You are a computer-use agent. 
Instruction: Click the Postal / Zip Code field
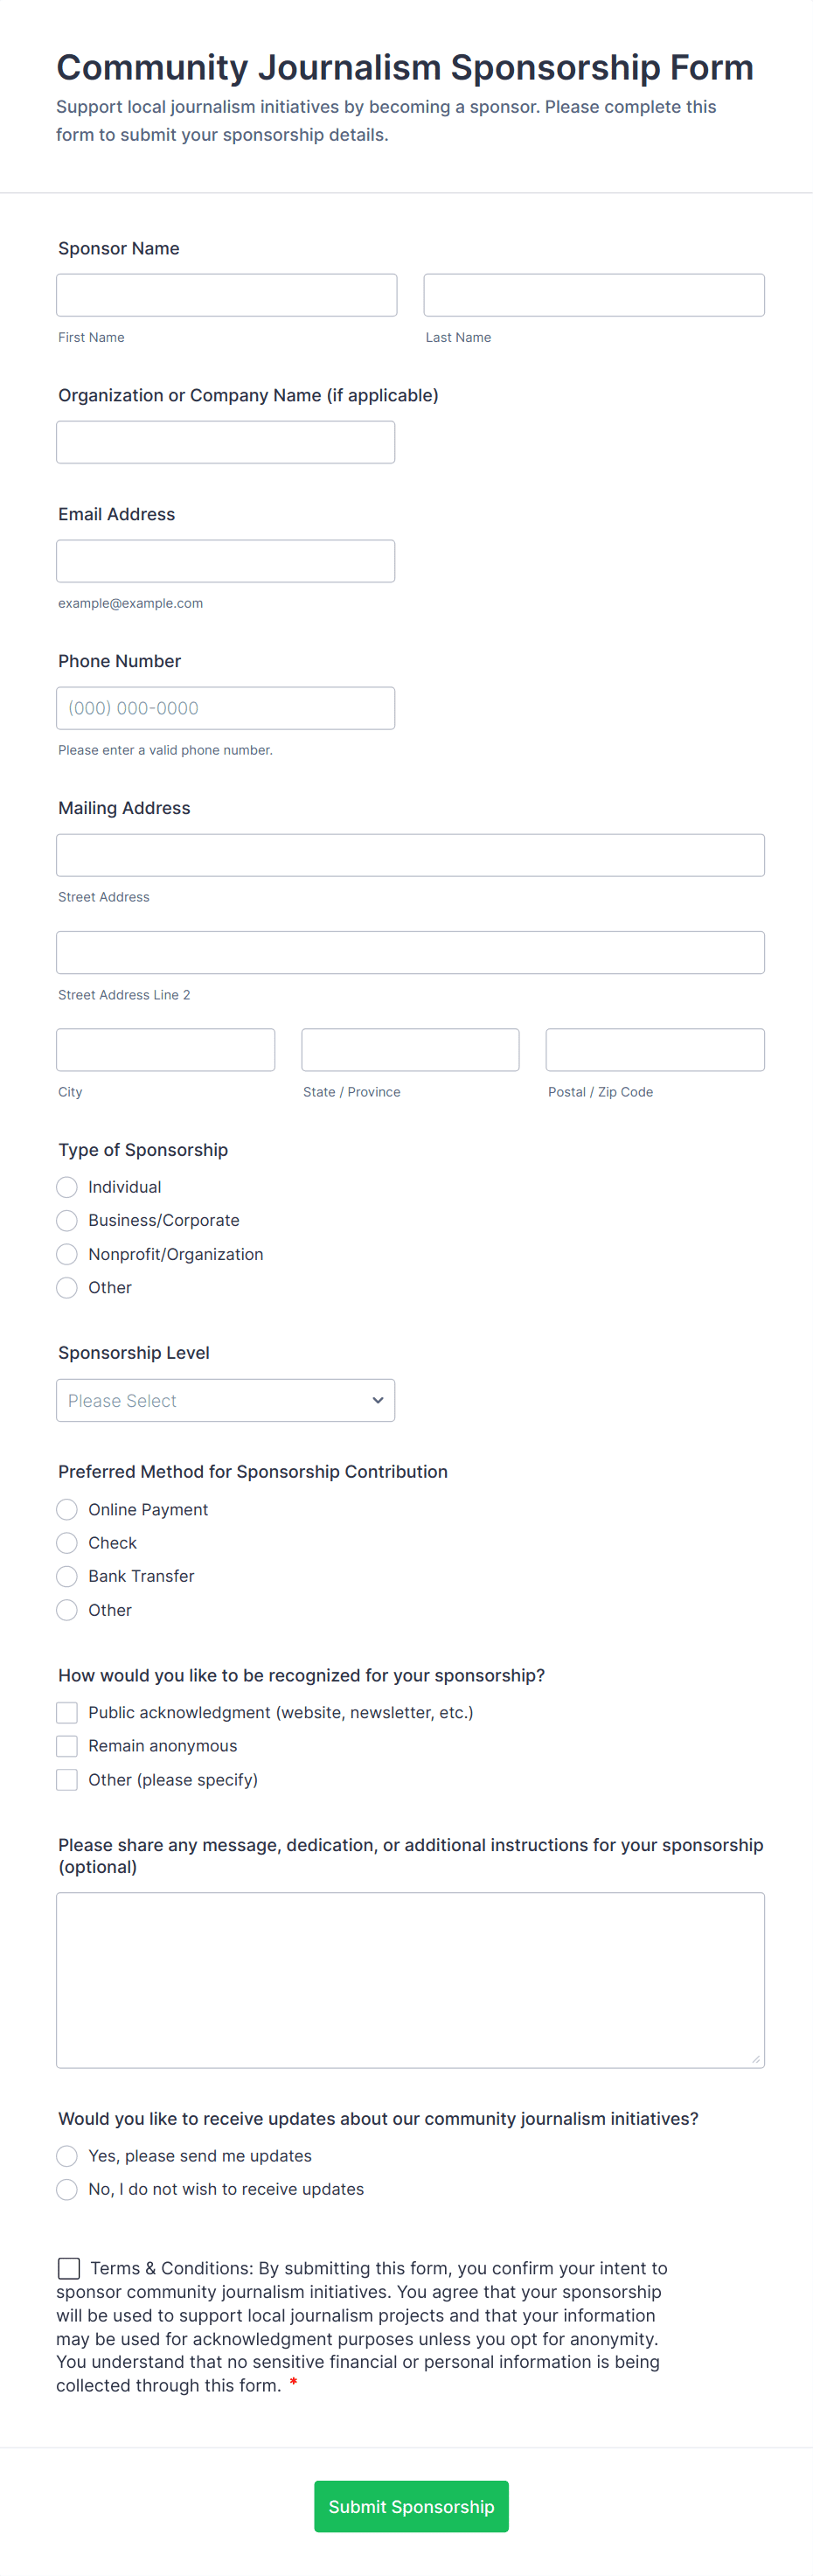(x=654, y=1050)
